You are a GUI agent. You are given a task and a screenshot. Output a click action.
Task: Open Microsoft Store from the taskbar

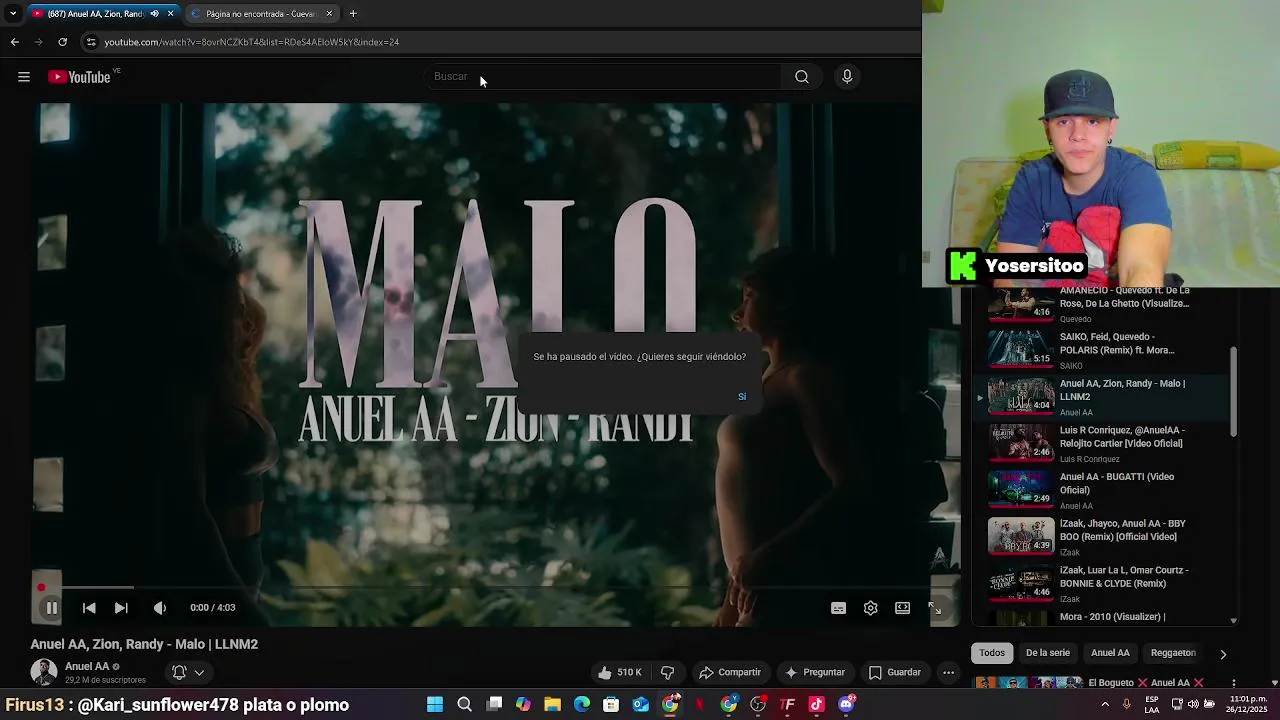(x=611, y=705)
